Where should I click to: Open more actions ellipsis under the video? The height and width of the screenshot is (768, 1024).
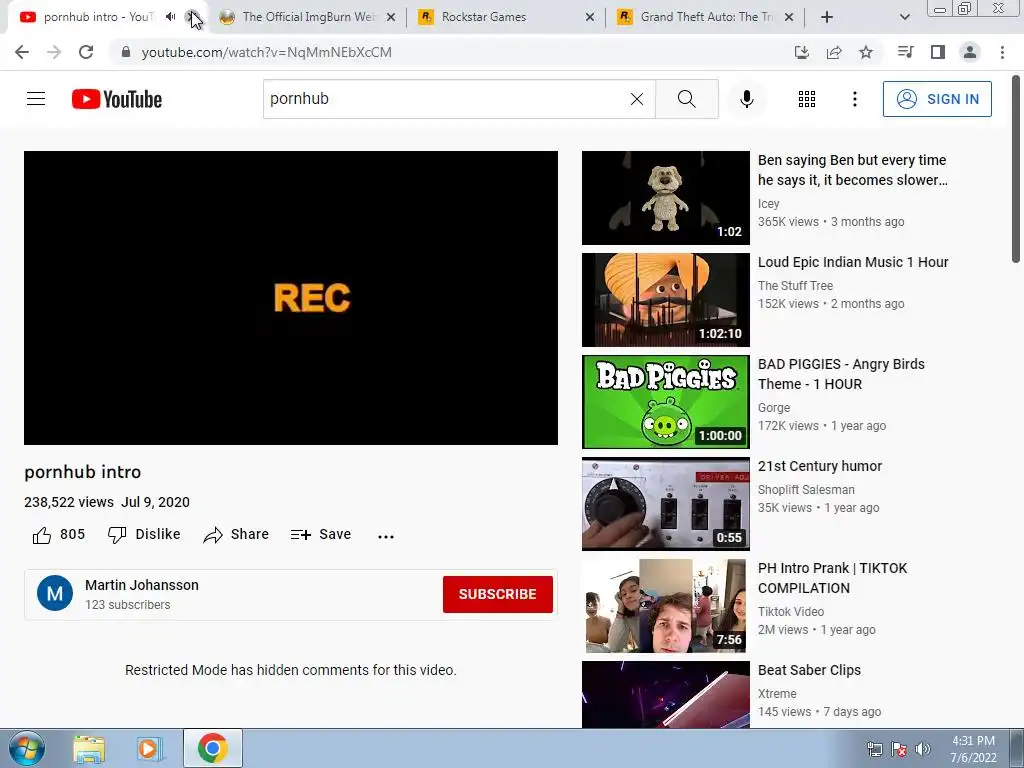tap(385, 536)
